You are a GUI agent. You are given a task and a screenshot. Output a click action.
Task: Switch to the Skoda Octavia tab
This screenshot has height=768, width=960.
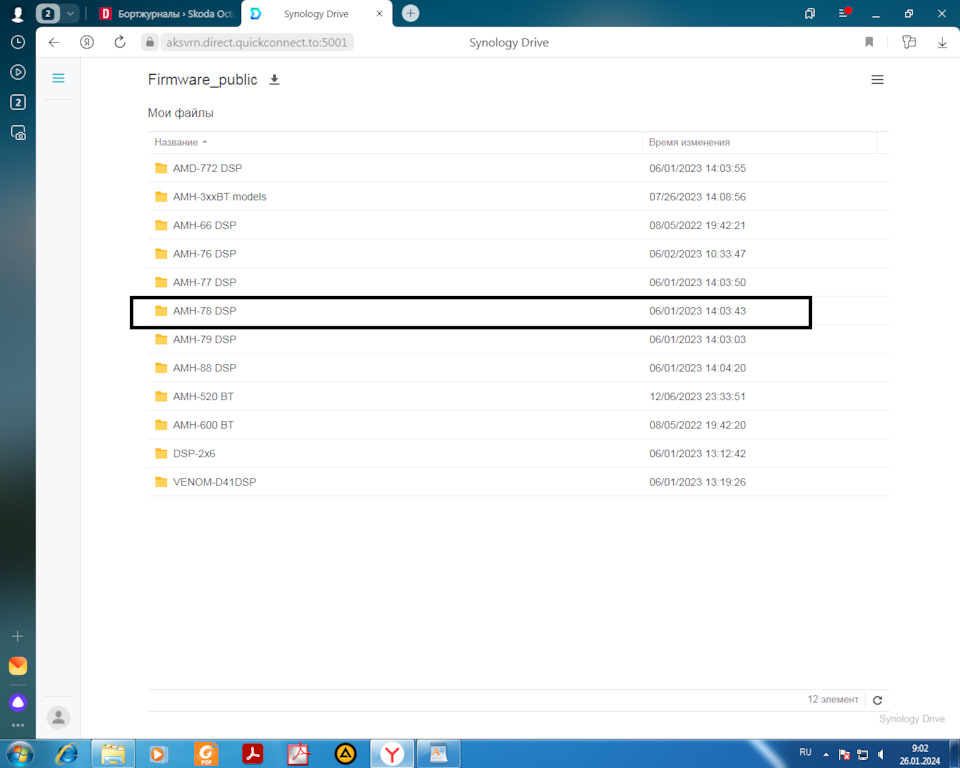[167, 13]
